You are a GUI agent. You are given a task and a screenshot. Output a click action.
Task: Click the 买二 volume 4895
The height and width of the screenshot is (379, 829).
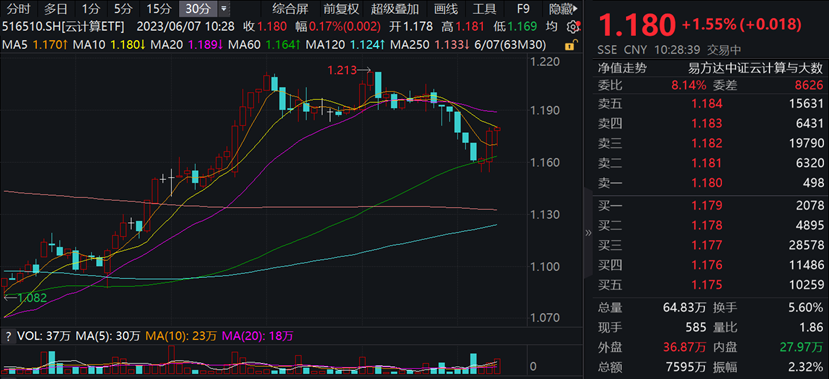[810, 225]
